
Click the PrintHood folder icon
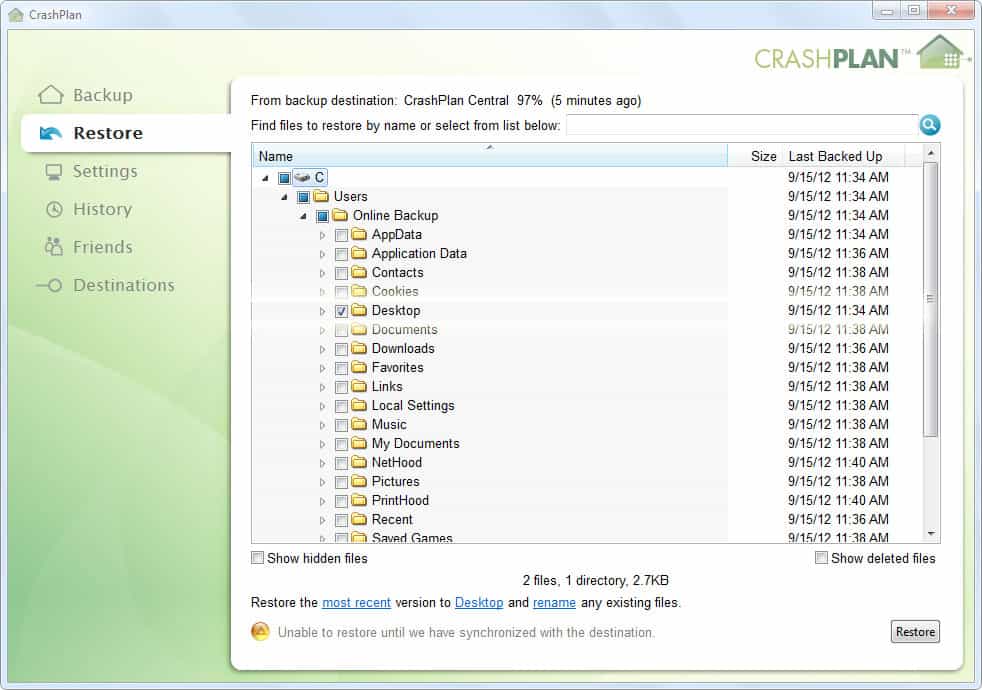tap(359, 500)
